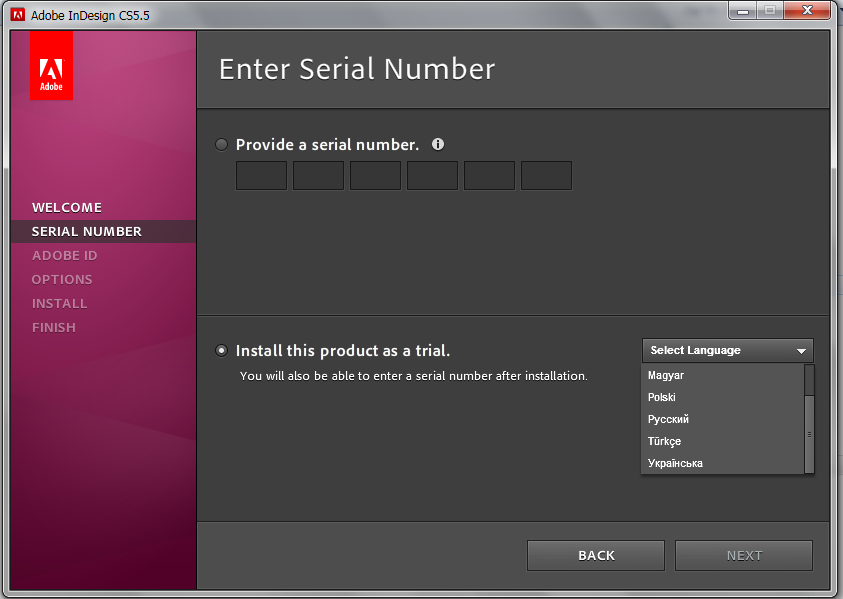This screenshot has width=843, height=599.
Task: Click the last serial number field
Action: [x=546, y=175]
